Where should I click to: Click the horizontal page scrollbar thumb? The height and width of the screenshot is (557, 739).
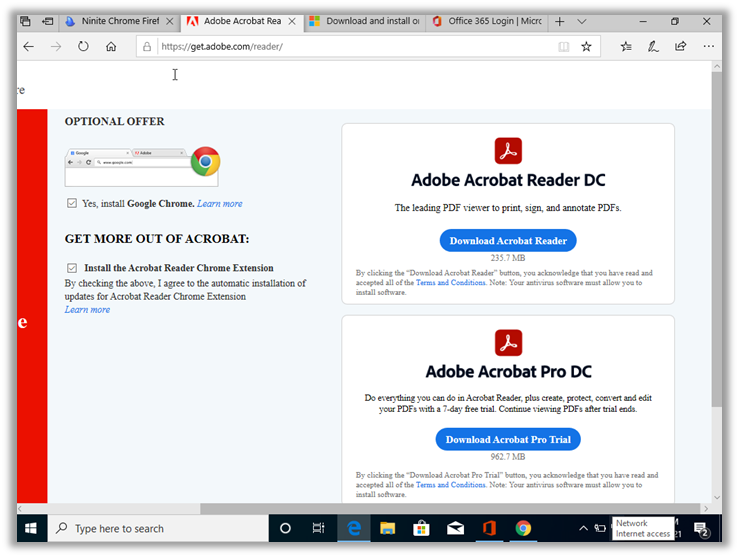tap(450, 508)
